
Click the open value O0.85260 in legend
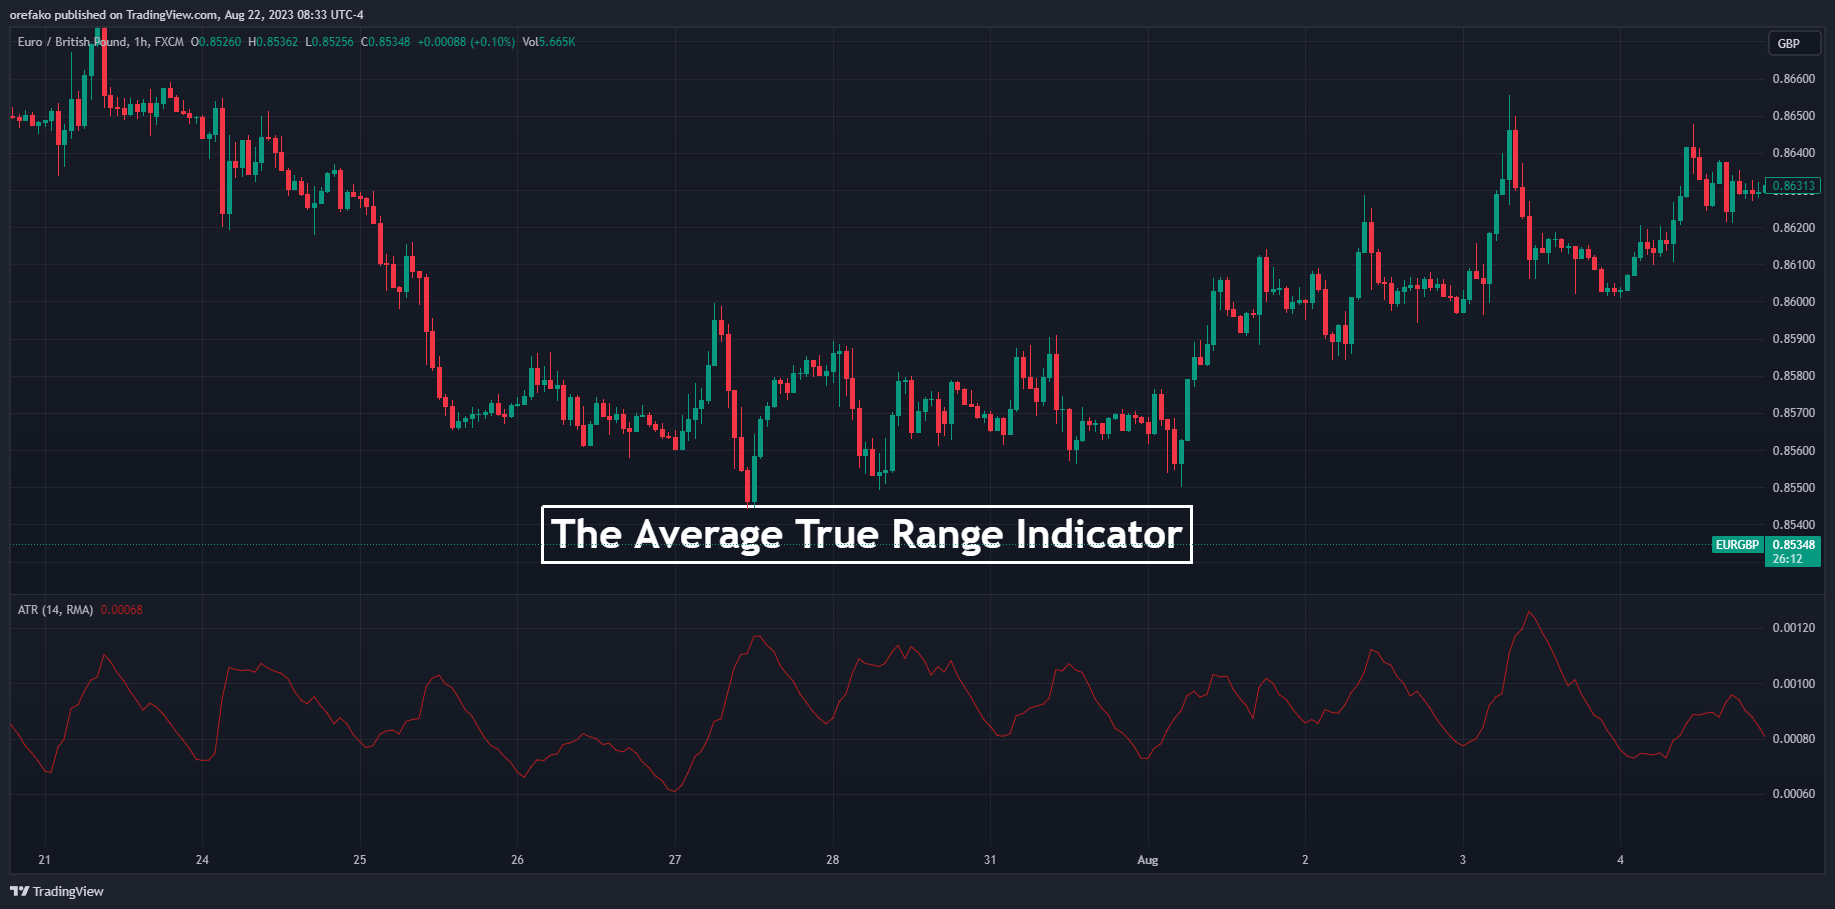click(x=216, y=42)
